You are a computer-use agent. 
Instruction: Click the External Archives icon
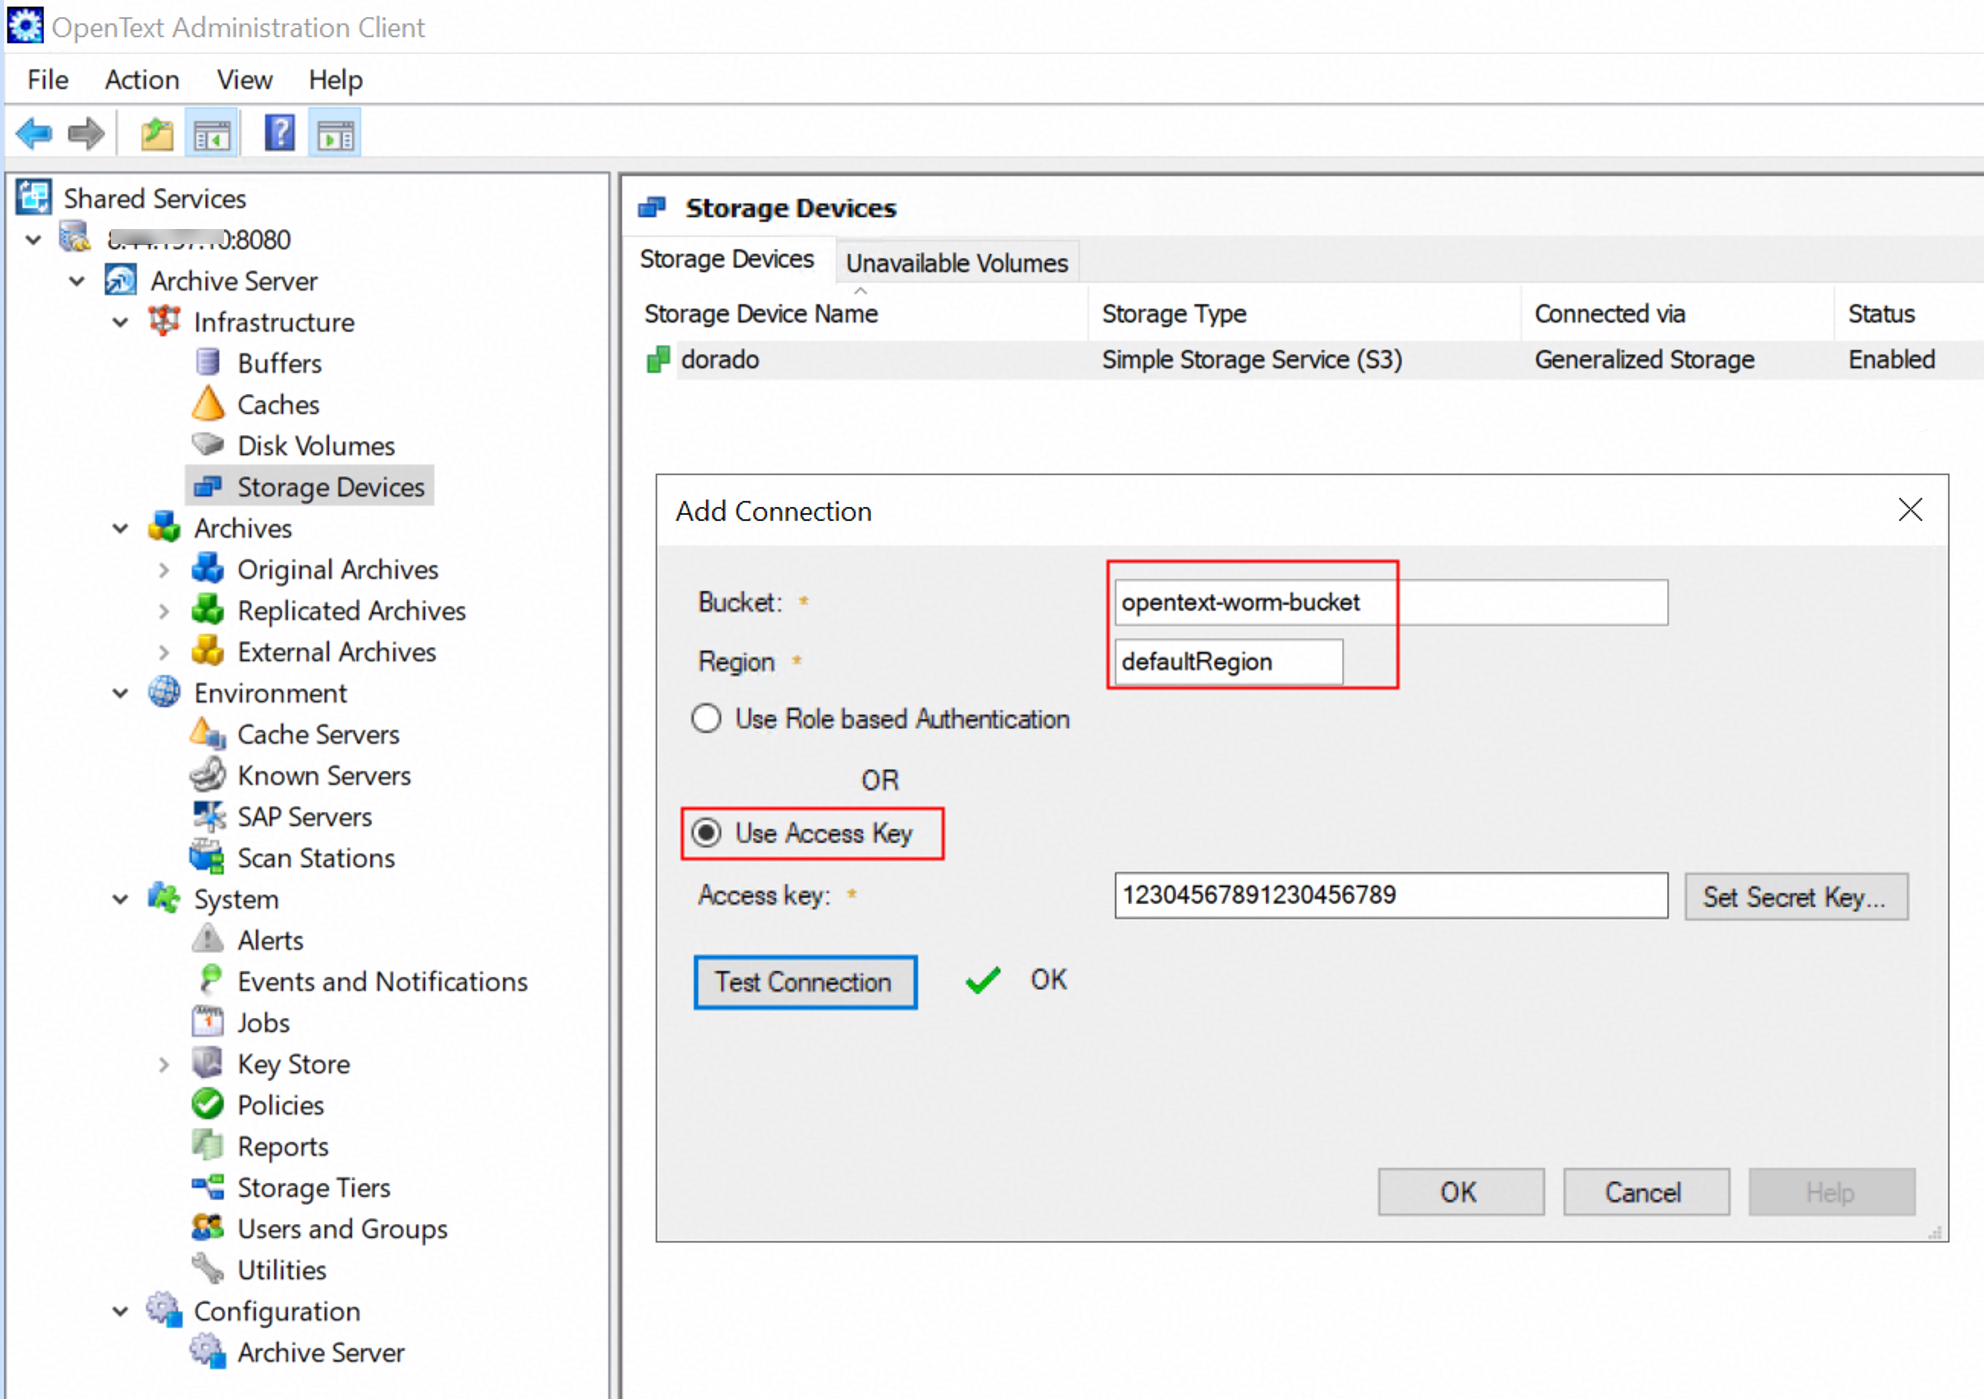point(208,651)
